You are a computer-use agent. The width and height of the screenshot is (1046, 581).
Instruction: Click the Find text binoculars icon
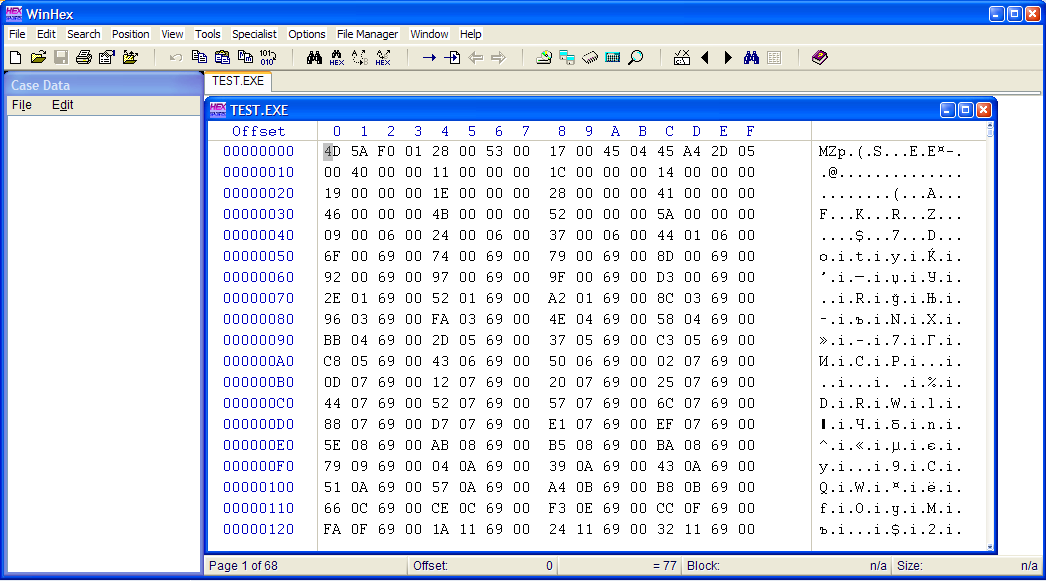[x=314, y=57]
